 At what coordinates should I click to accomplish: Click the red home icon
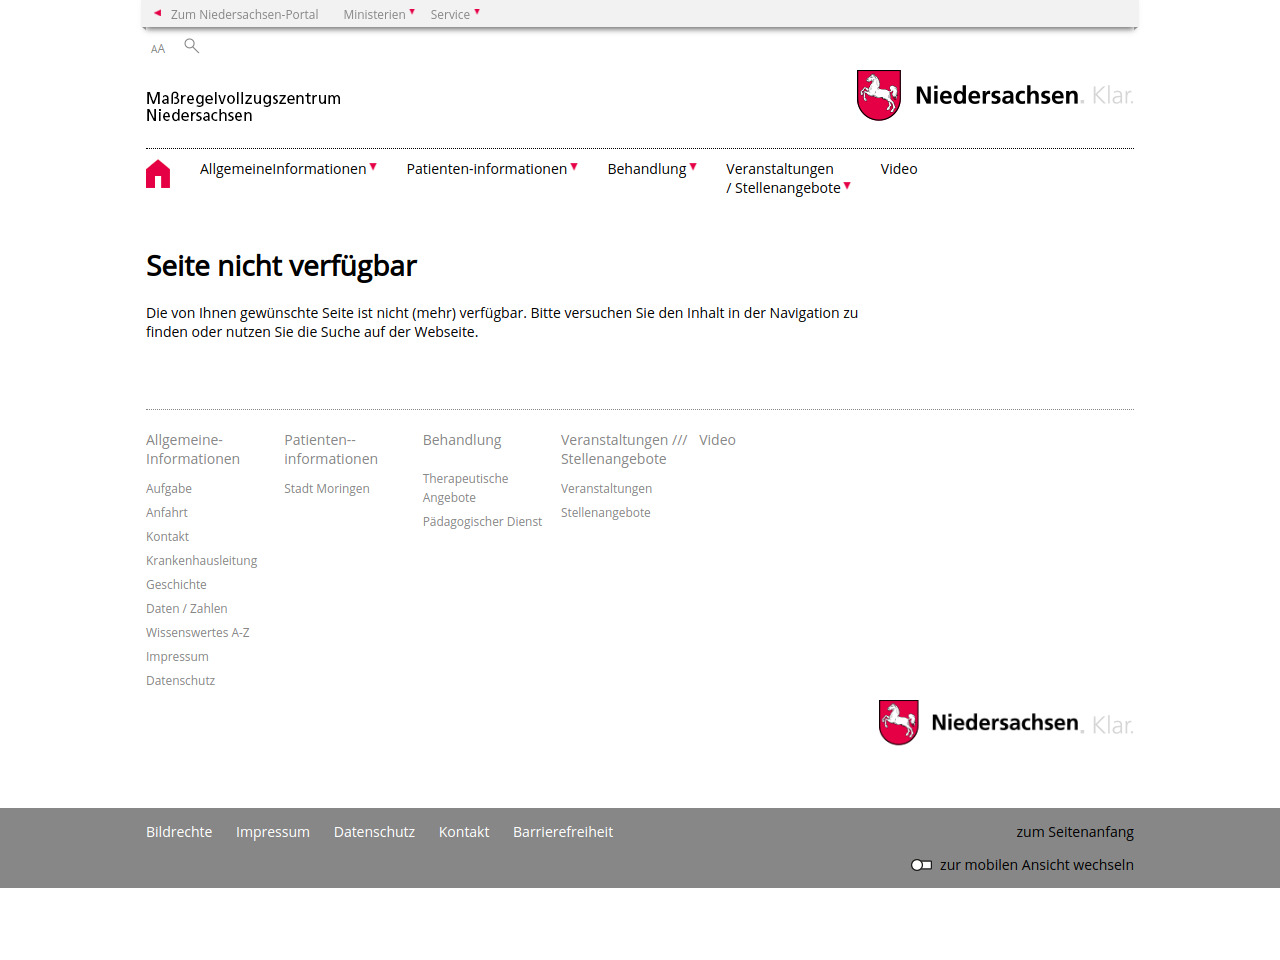(x=158, y=174)
